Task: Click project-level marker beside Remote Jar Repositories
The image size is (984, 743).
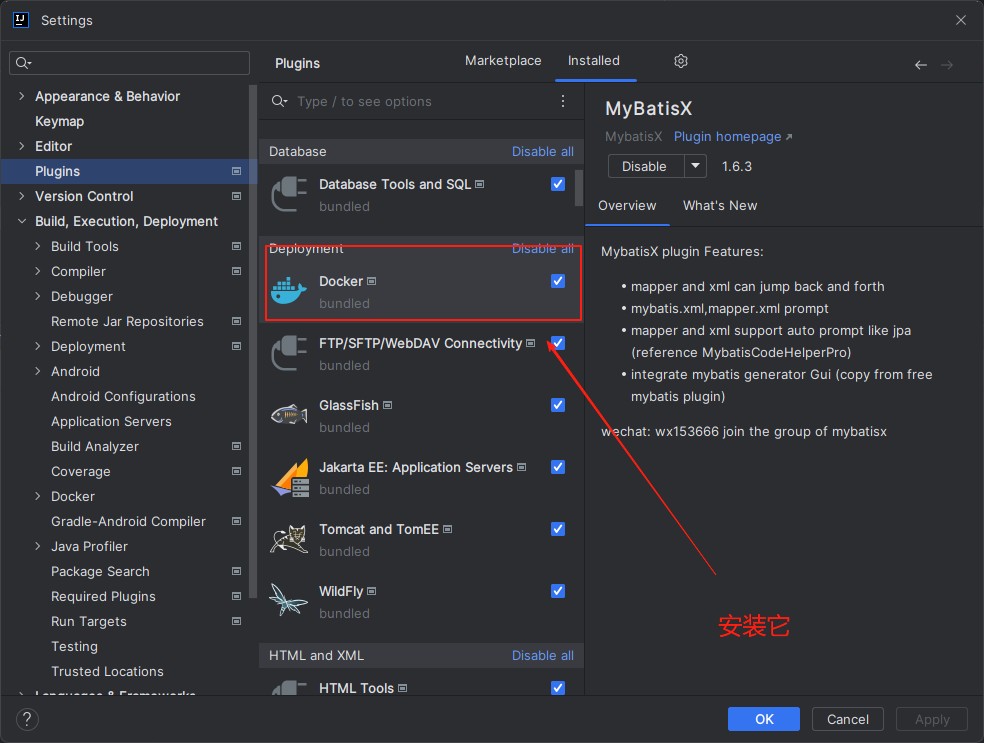Action: 237,321
